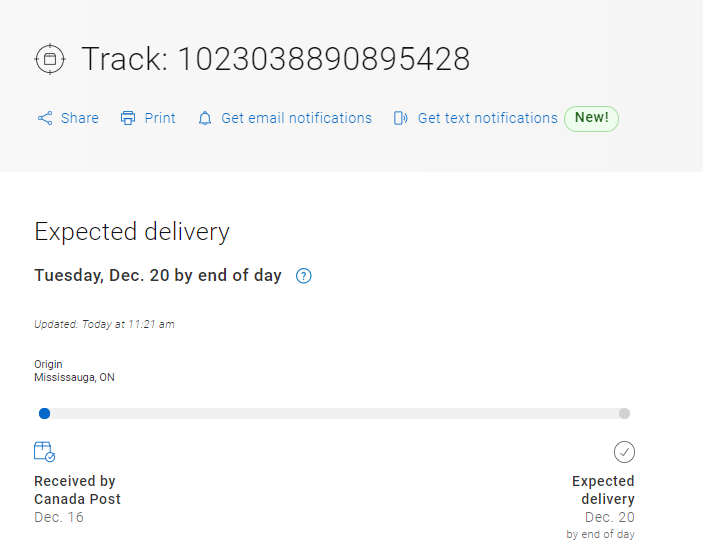703x559 pixels.
Task: Select Get email notifications
Action: (296, 118)
